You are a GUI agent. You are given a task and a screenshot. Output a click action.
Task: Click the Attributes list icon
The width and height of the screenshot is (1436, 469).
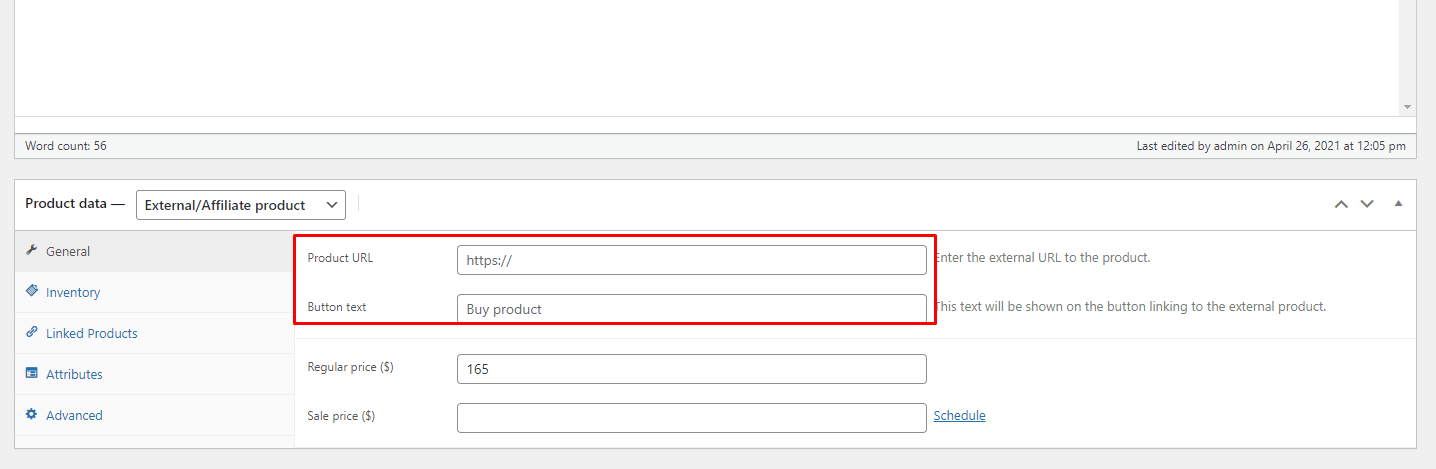pos(32,374)
